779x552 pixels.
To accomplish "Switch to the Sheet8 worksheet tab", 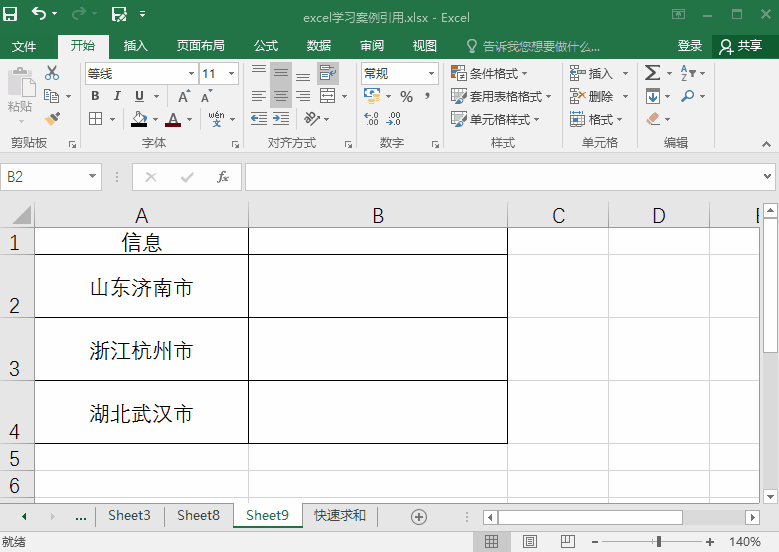I will point(198,516).
